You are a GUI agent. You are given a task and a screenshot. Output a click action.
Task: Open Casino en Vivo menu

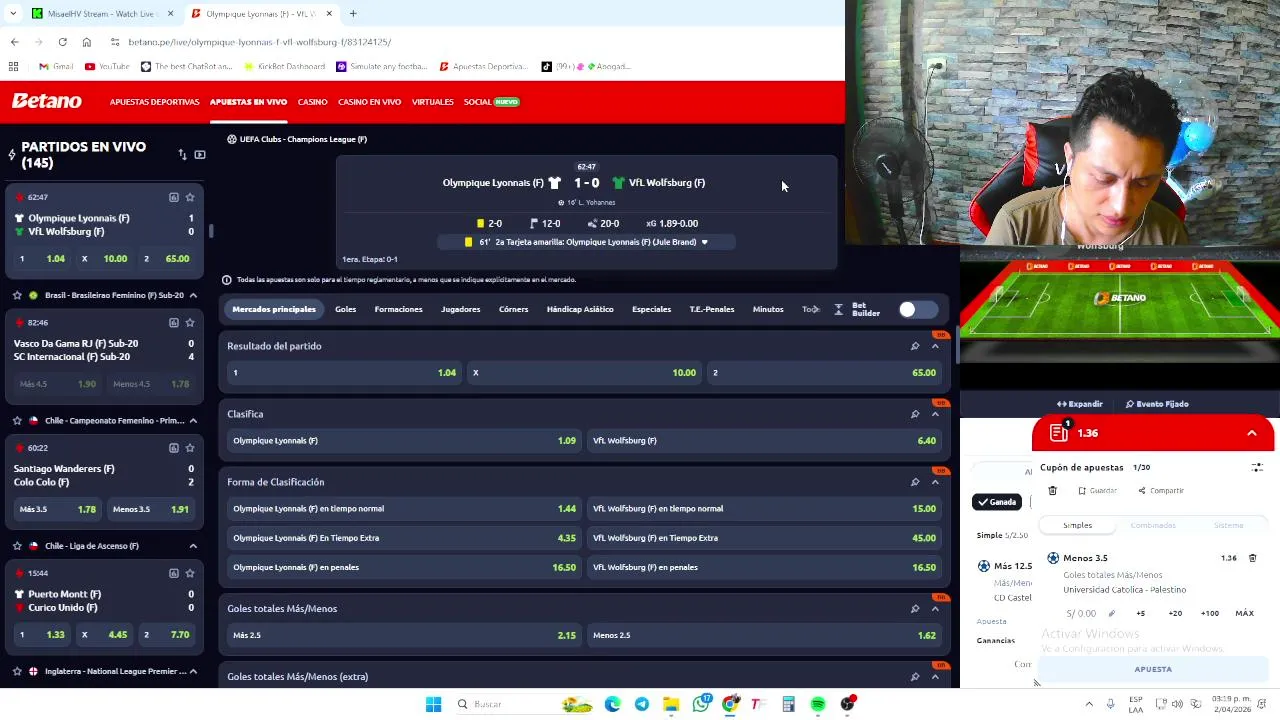[x=369, y=102]
